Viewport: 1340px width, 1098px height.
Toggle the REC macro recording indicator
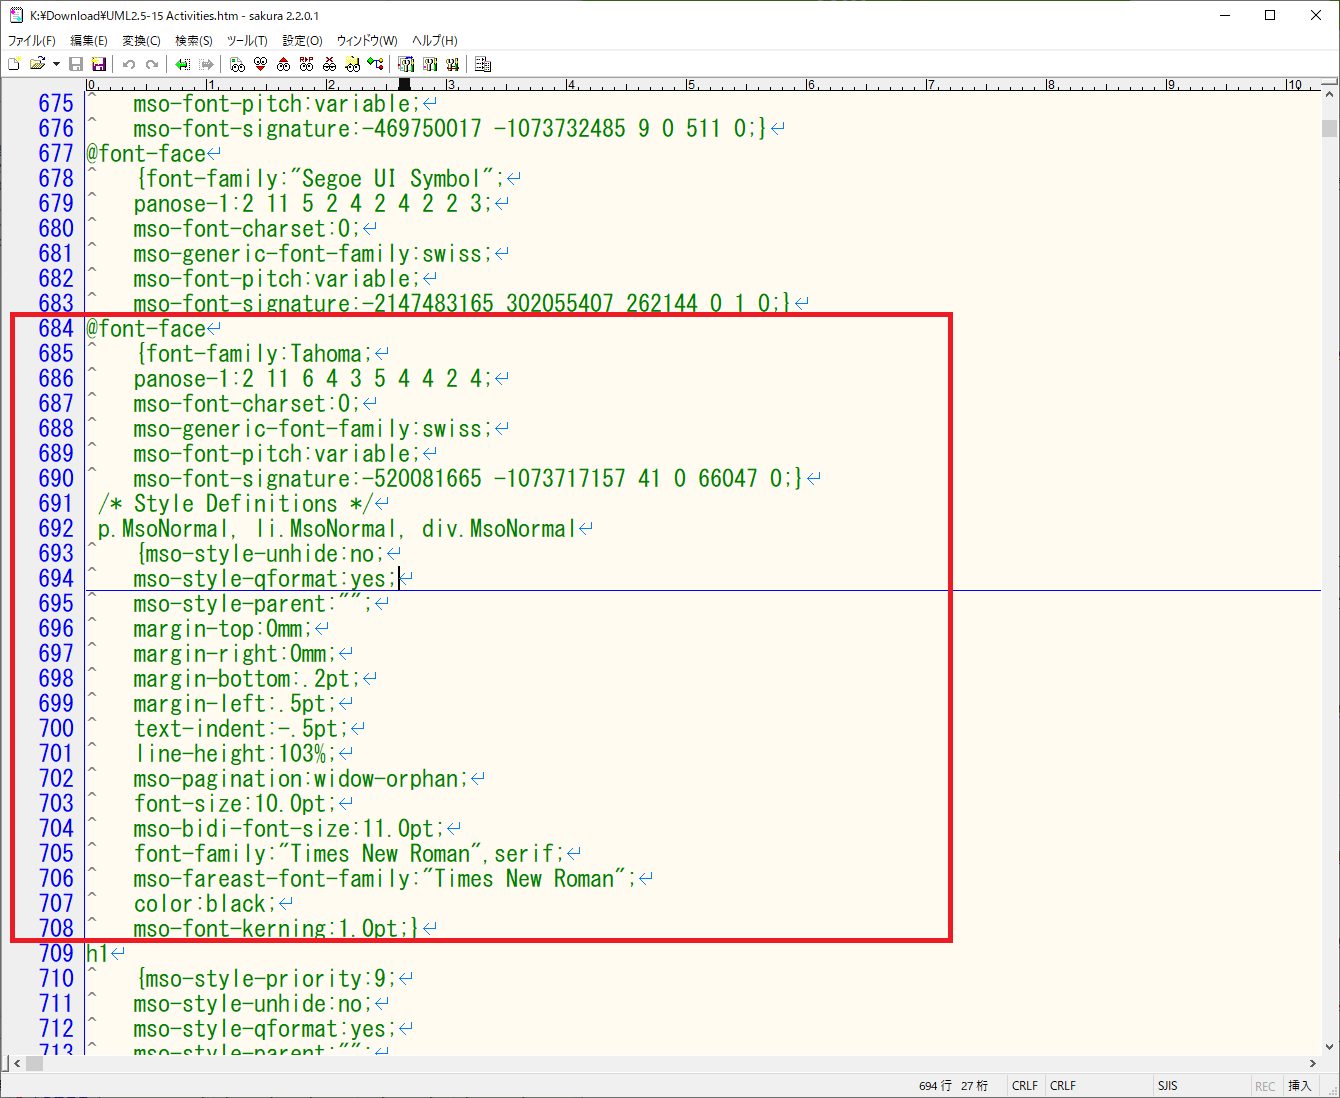pyautogui.click(x=1265, y=1086)
